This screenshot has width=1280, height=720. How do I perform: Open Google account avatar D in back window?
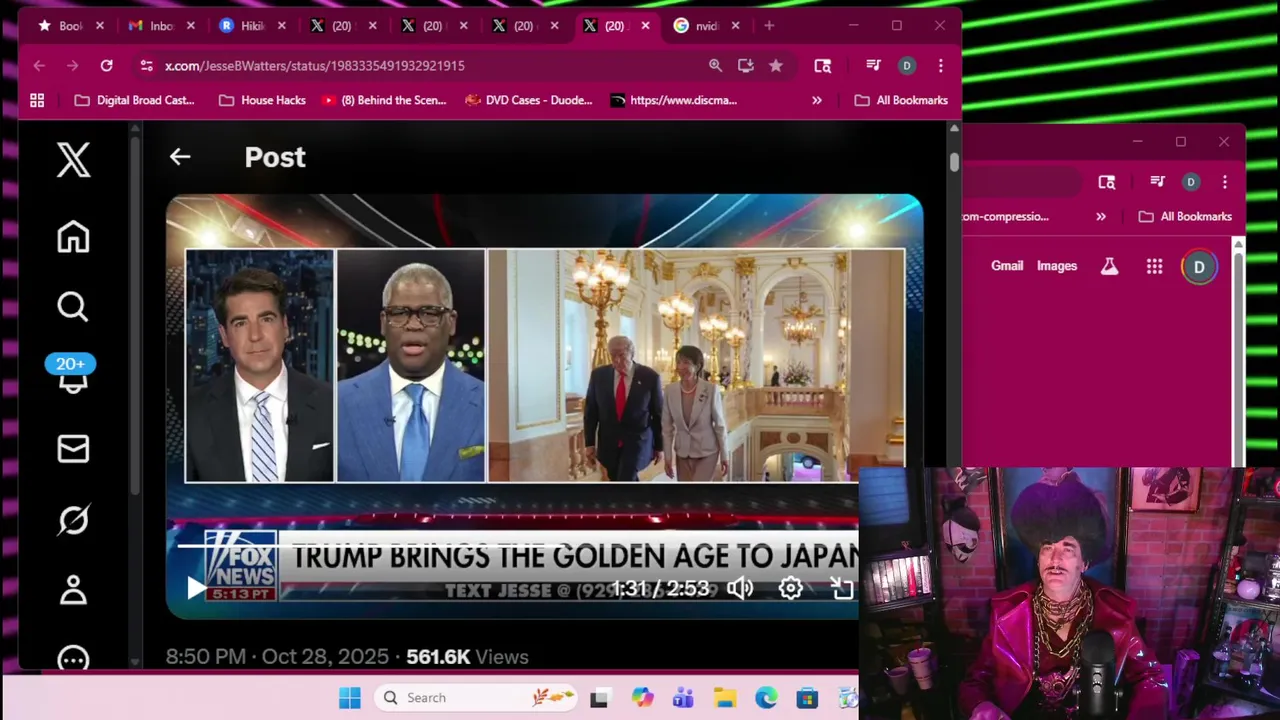click(1199, 267)
